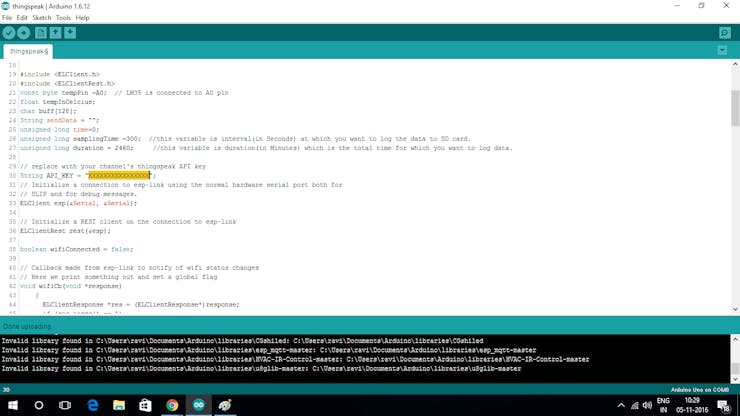Open the Action Center notifications icon

coord(723,405)
